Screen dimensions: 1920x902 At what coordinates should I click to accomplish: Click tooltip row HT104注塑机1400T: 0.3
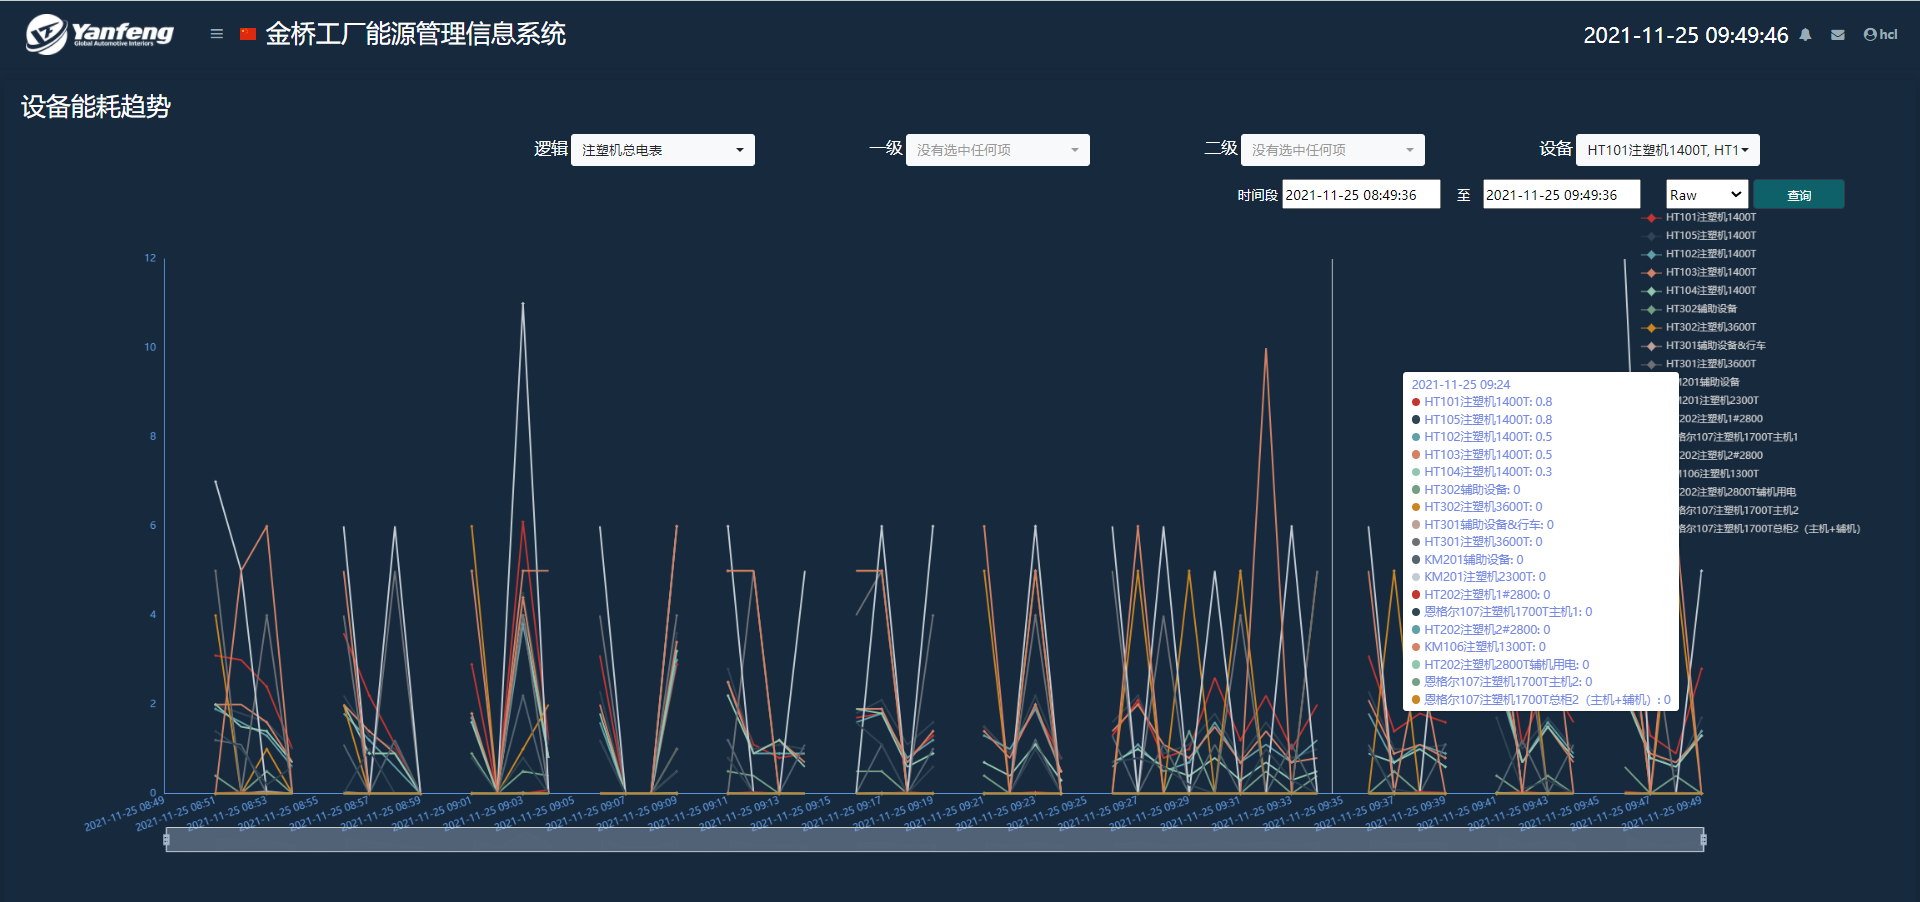click(1482, 472)
